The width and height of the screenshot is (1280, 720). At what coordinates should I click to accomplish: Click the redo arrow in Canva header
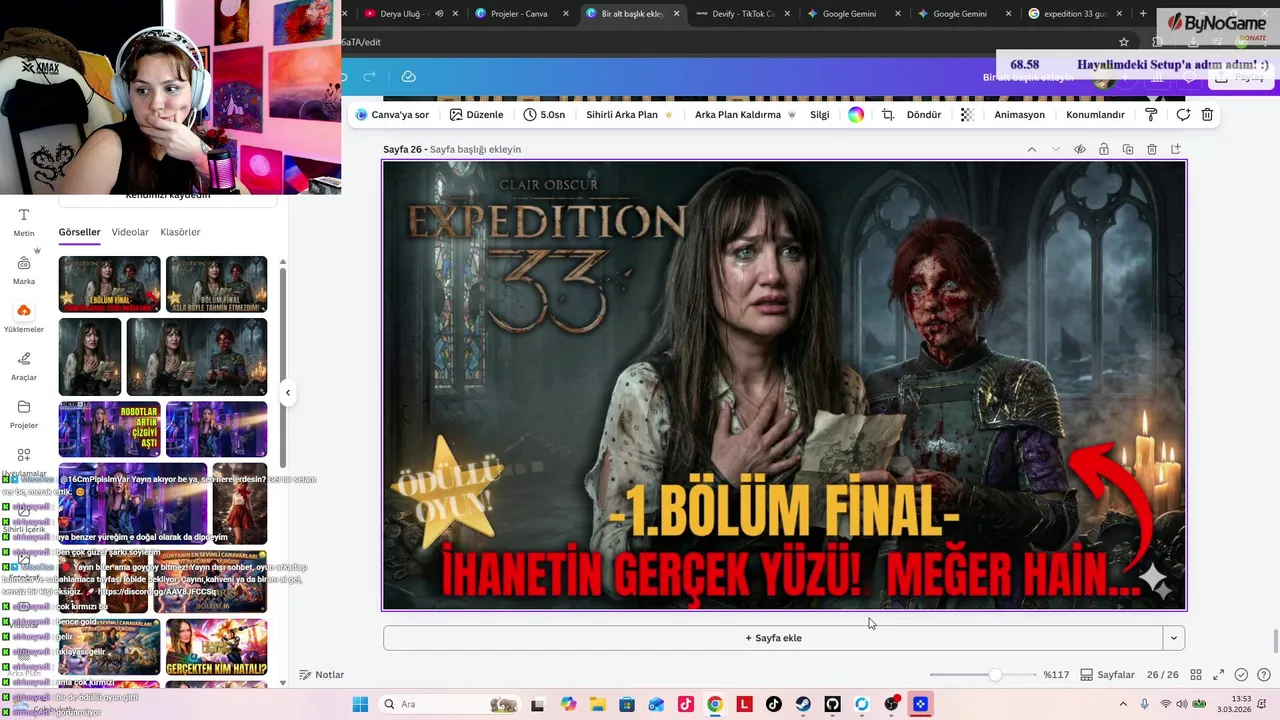pyautogui.click(x=369, y=77)
